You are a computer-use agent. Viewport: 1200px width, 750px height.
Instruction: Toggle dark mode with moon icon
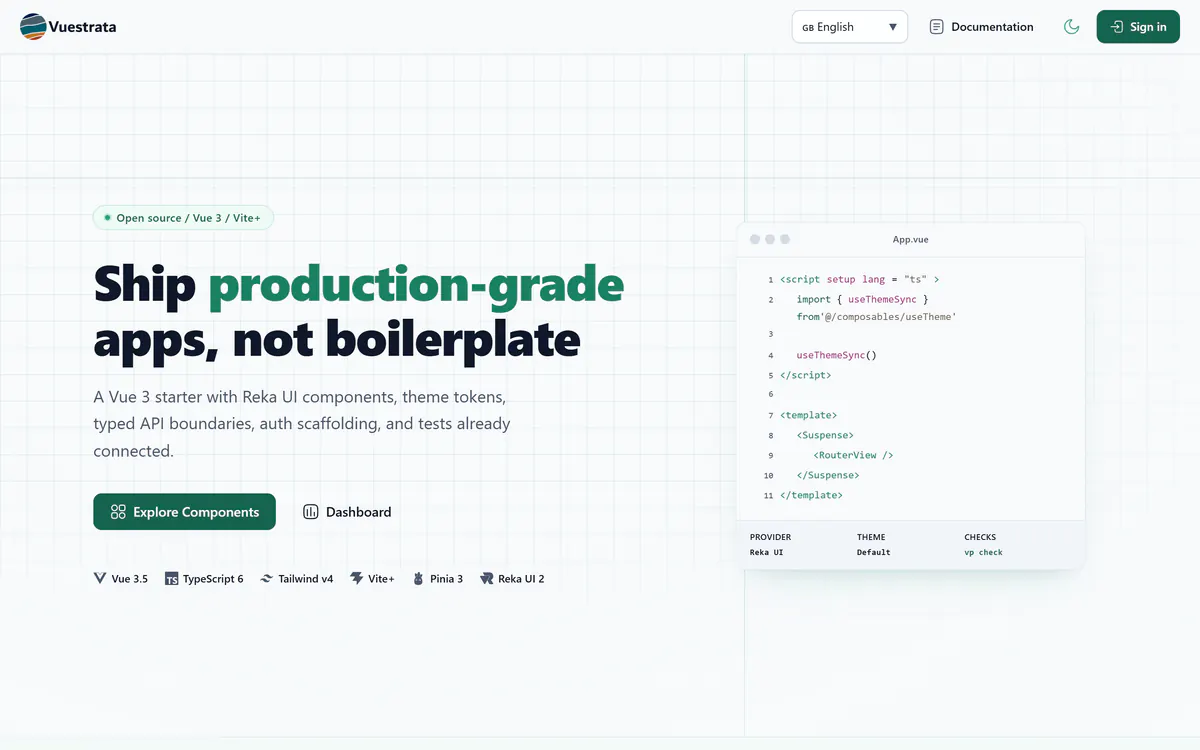click(x=1072, y=27)
